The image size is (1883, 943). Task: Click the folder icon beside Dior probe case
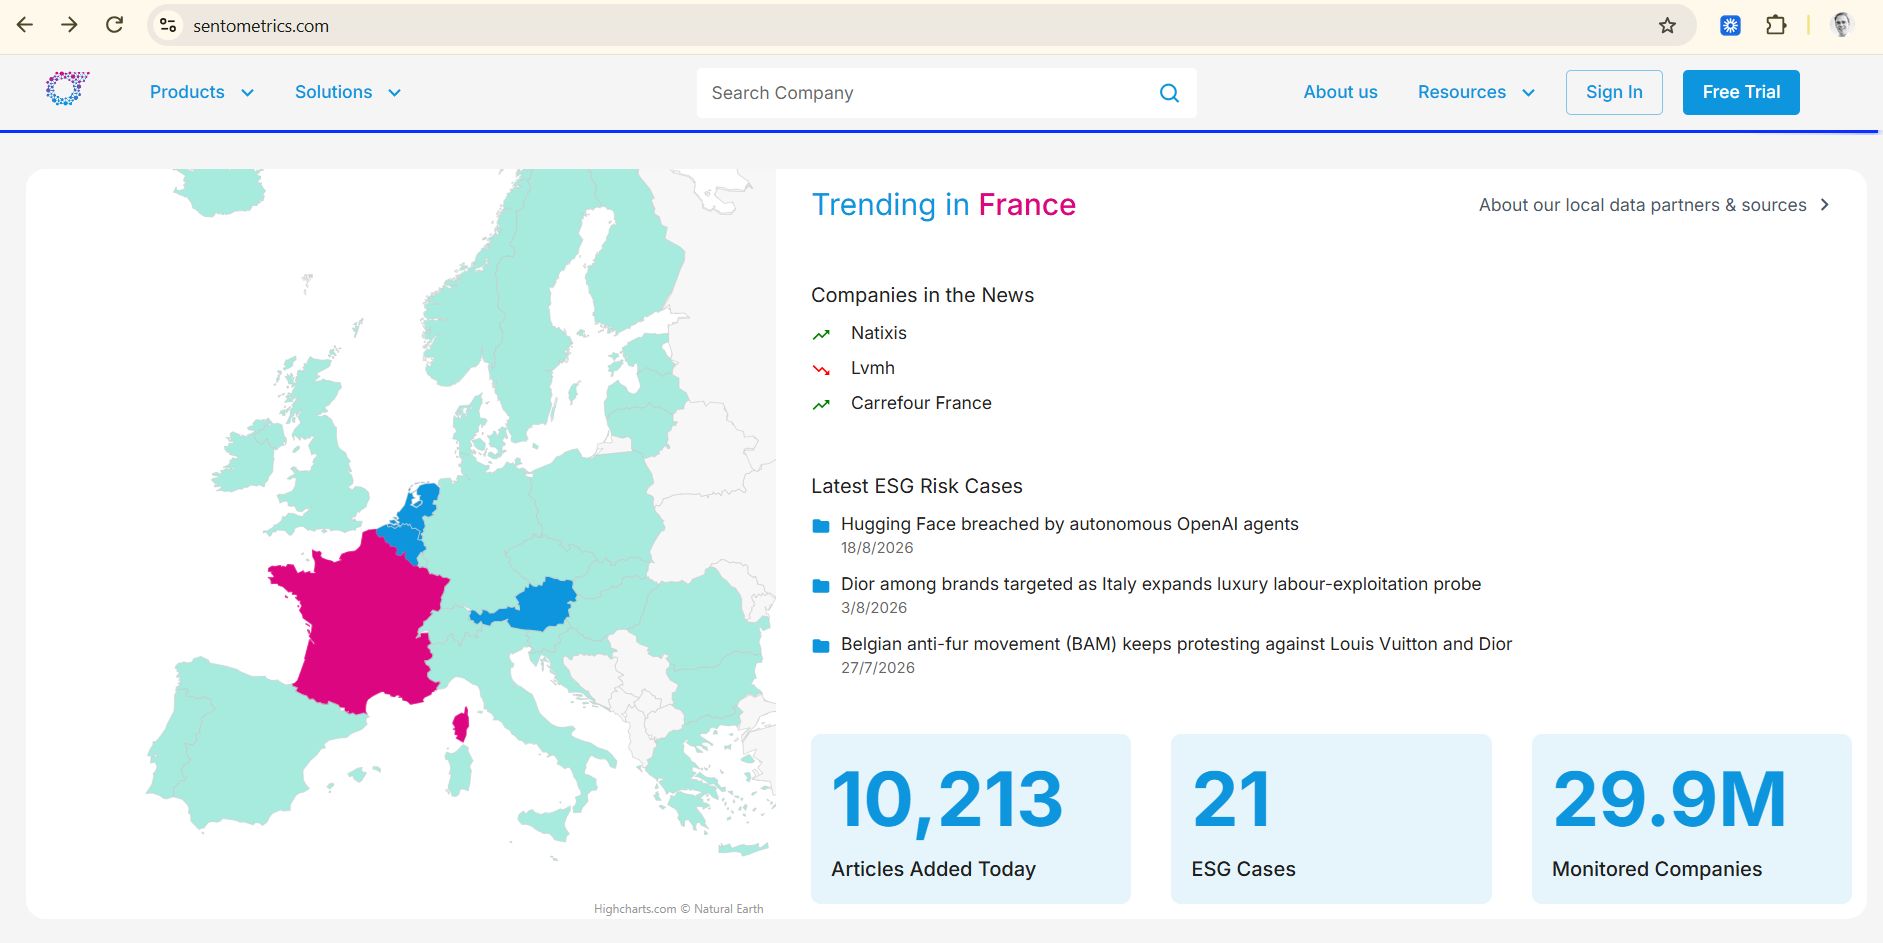coord(821,586)
